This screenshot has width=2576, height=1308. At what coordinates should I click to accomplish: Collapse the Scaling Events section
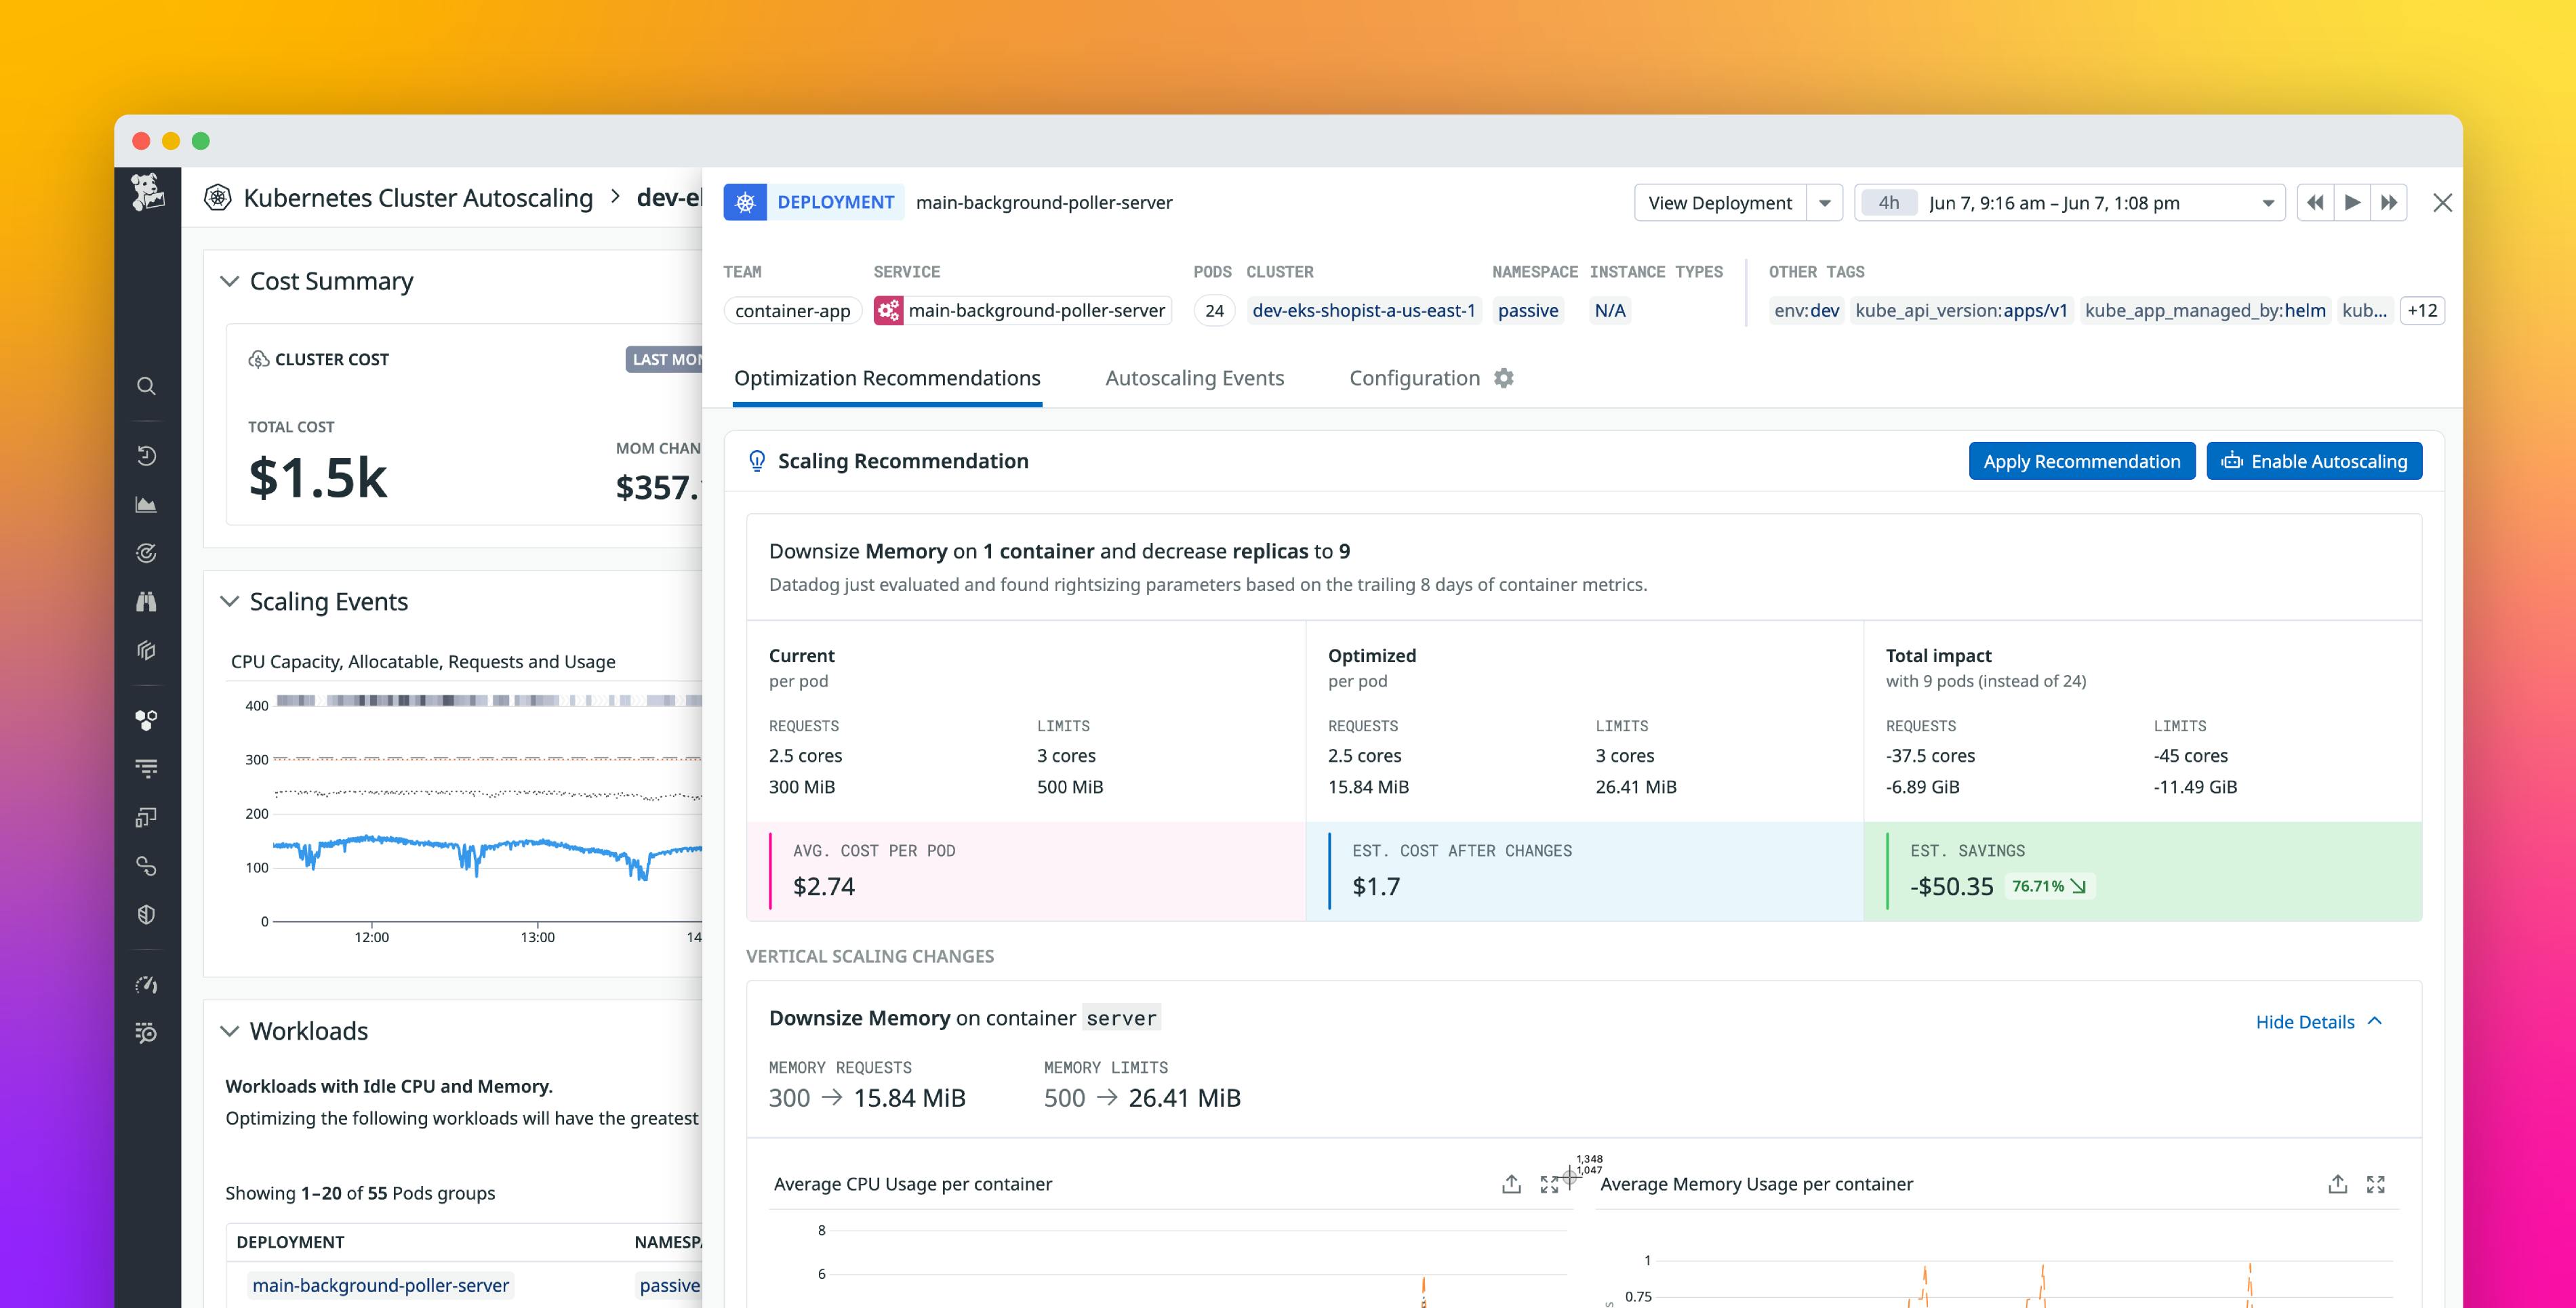229,601
